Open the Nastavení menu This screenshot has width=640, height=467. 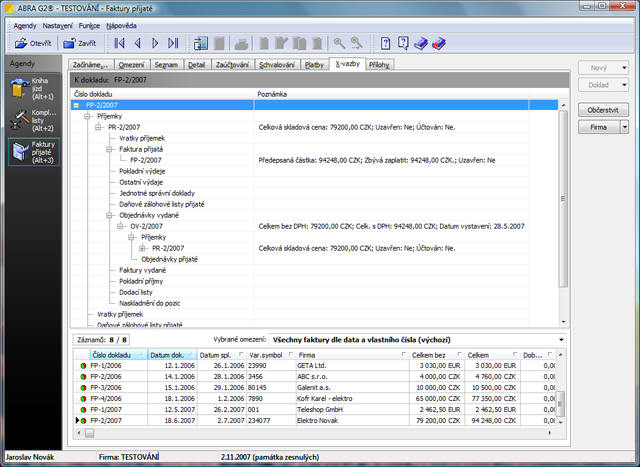pyautogui.click(x=58, y=26)
